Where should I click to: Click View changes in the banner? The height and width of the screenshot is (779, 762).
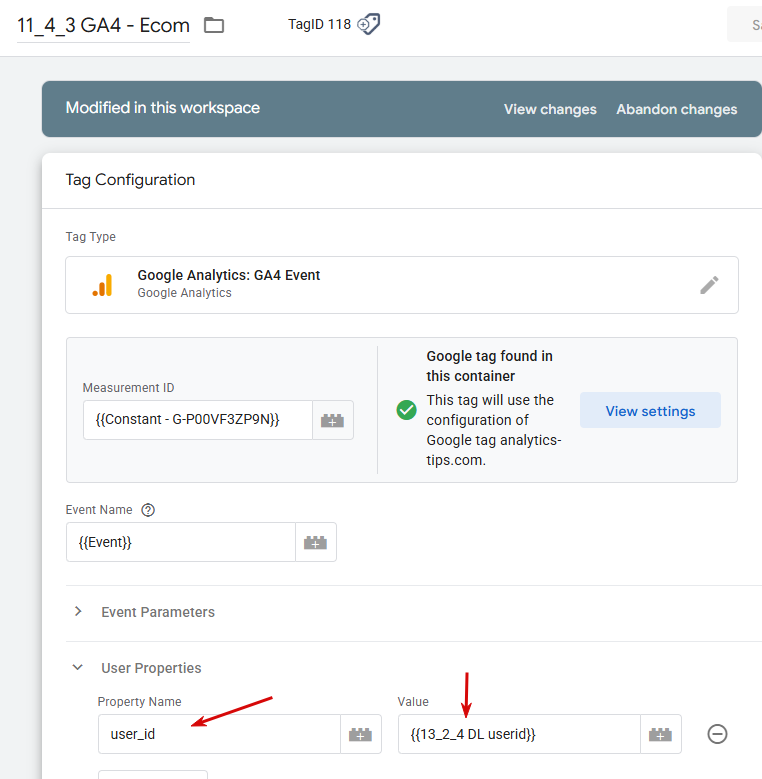[550, 109]
